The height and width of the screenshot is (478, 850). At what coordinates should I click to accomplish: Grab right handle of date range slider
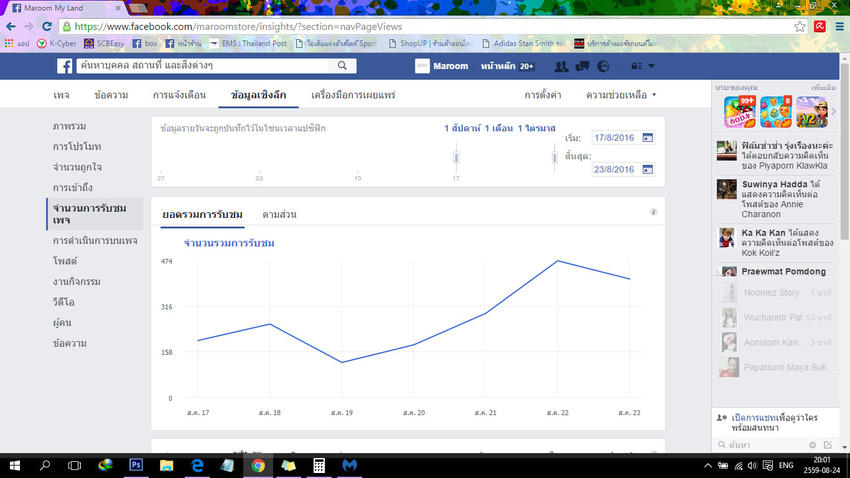tap(554, 158)
